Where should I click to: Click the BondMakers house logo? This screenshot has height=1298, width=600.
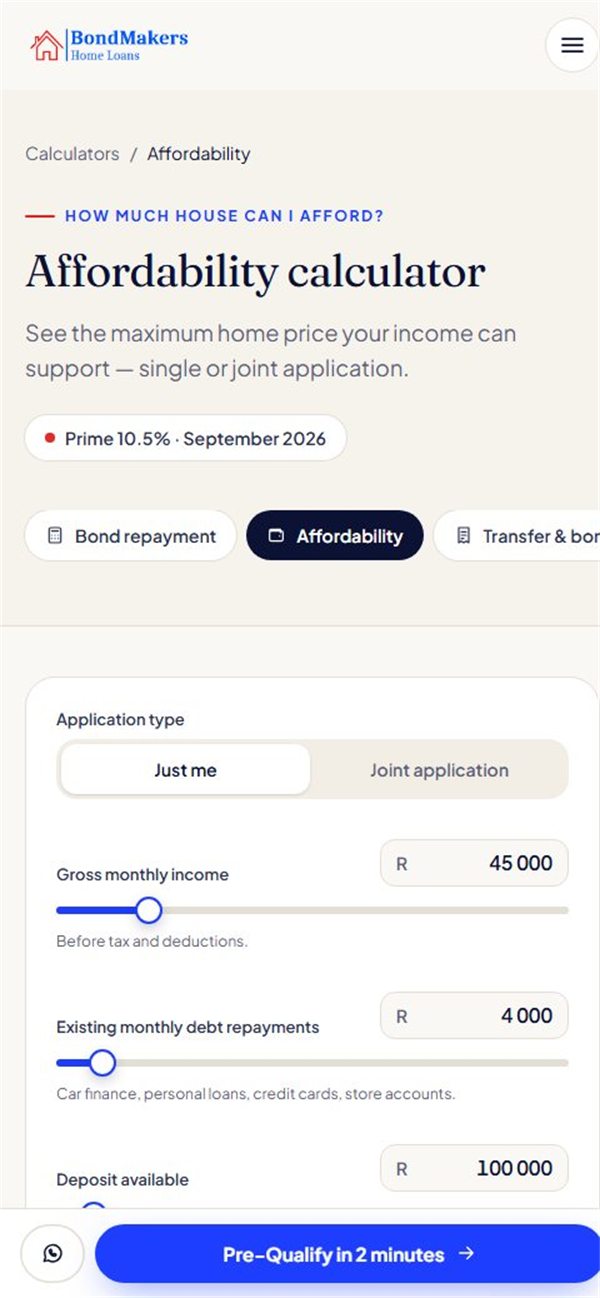click(x=46, y=45)
